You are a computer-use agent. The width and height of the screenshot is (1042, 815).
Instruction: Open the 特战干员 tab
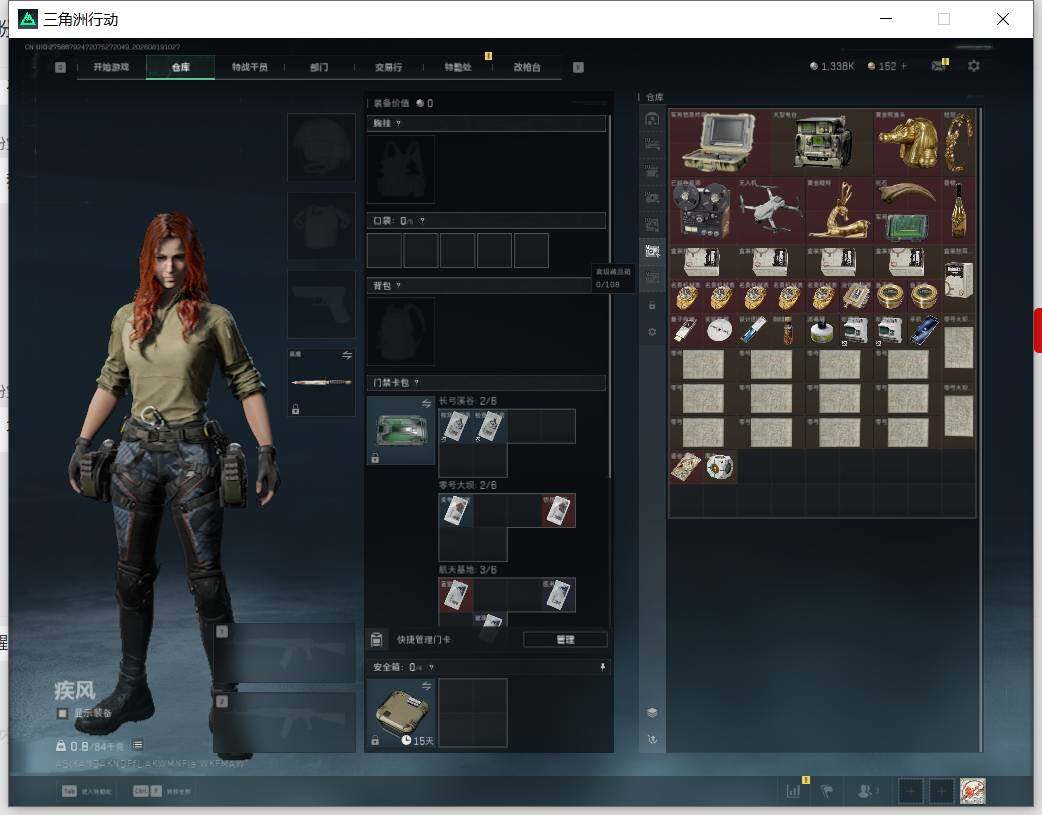click(250, 67)
